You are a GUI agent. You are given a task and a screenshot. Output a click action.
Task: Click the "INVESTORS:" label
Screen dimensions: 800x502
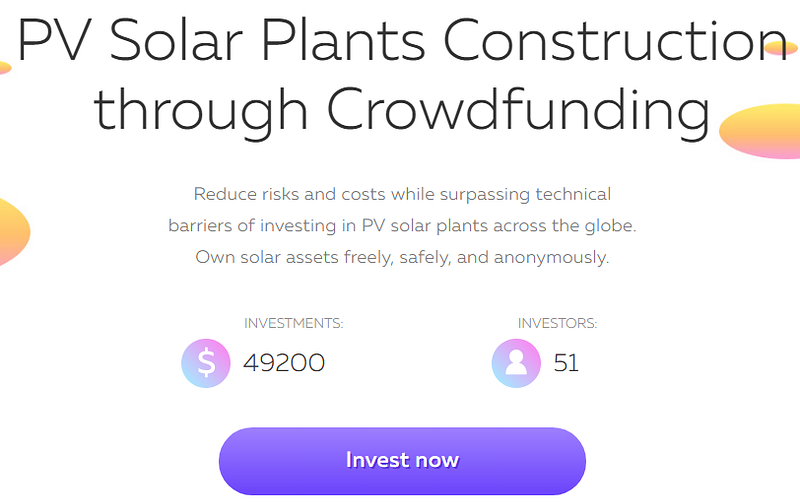[x=557, y=323]
